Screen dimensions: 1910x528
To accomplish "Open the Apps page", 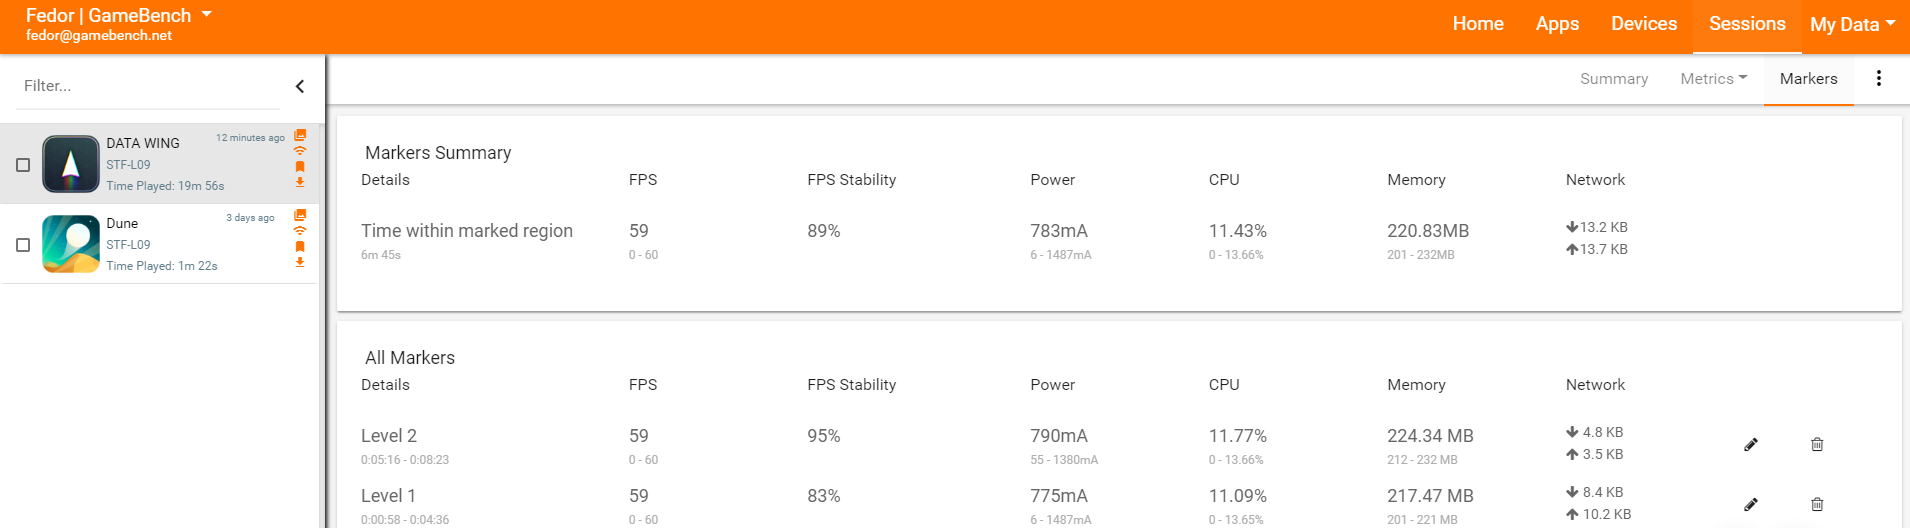I will (x=1557, y=24).
